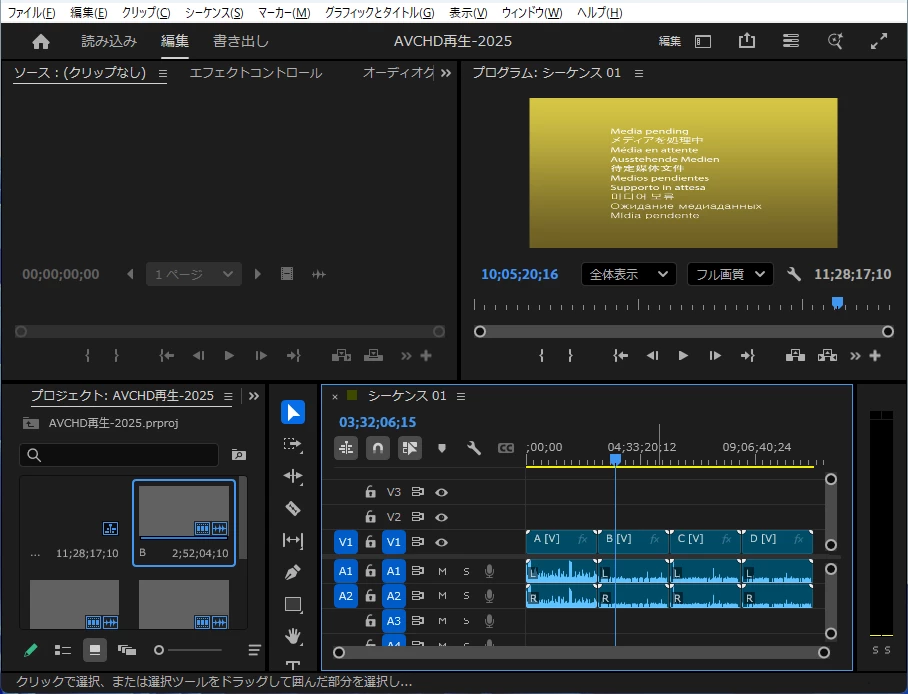Select the Rectangle tool
The width and height of the screenshot is (908, 694).
[x=293, y=605]
